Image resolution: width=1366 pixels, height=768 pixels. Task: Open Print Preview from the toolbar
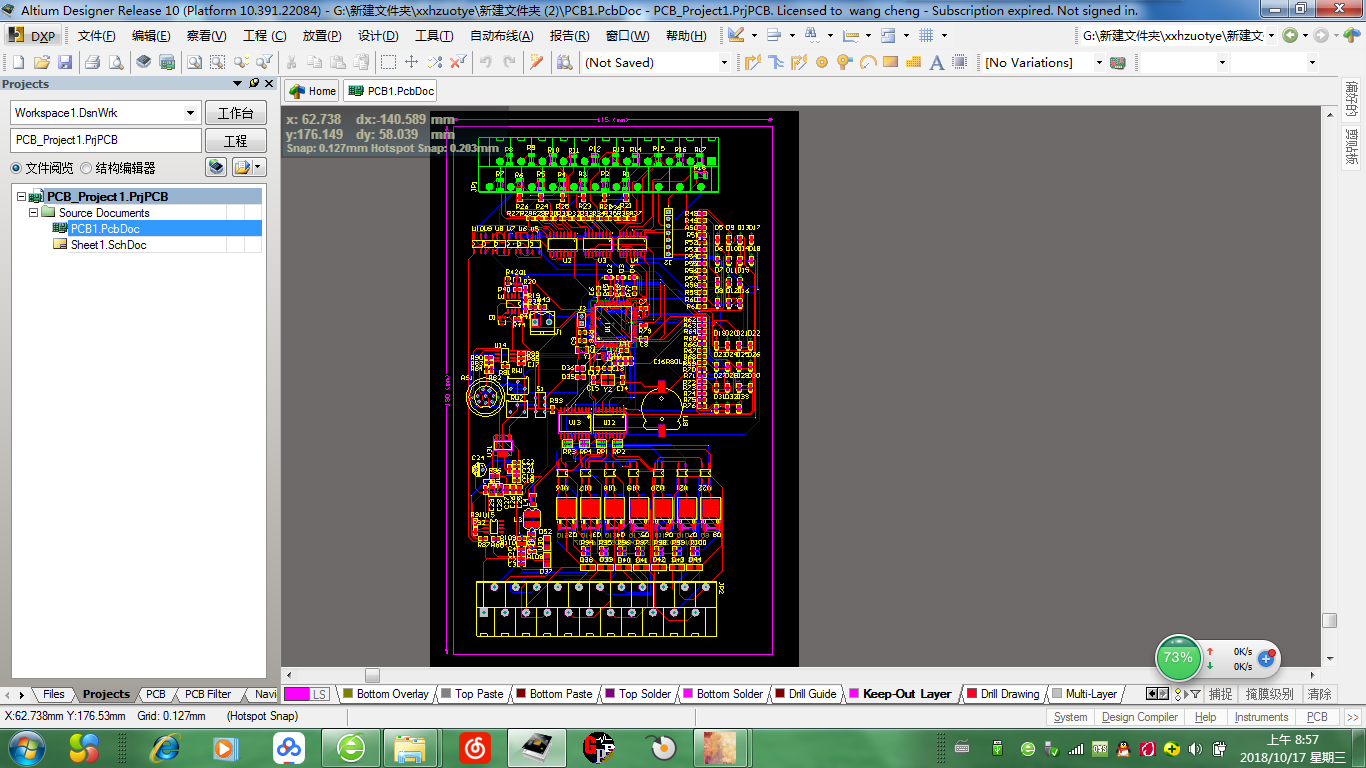[x=116, y=62]
